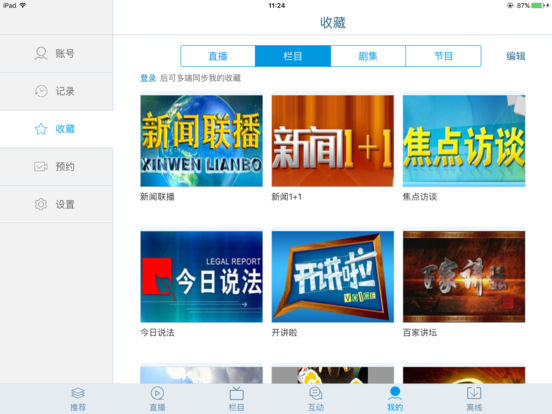Image resolution: width=552 pixels, height=414 pixels.
Task: Click the 焦点访谈 caption text
Action: (x=420, y=196)
